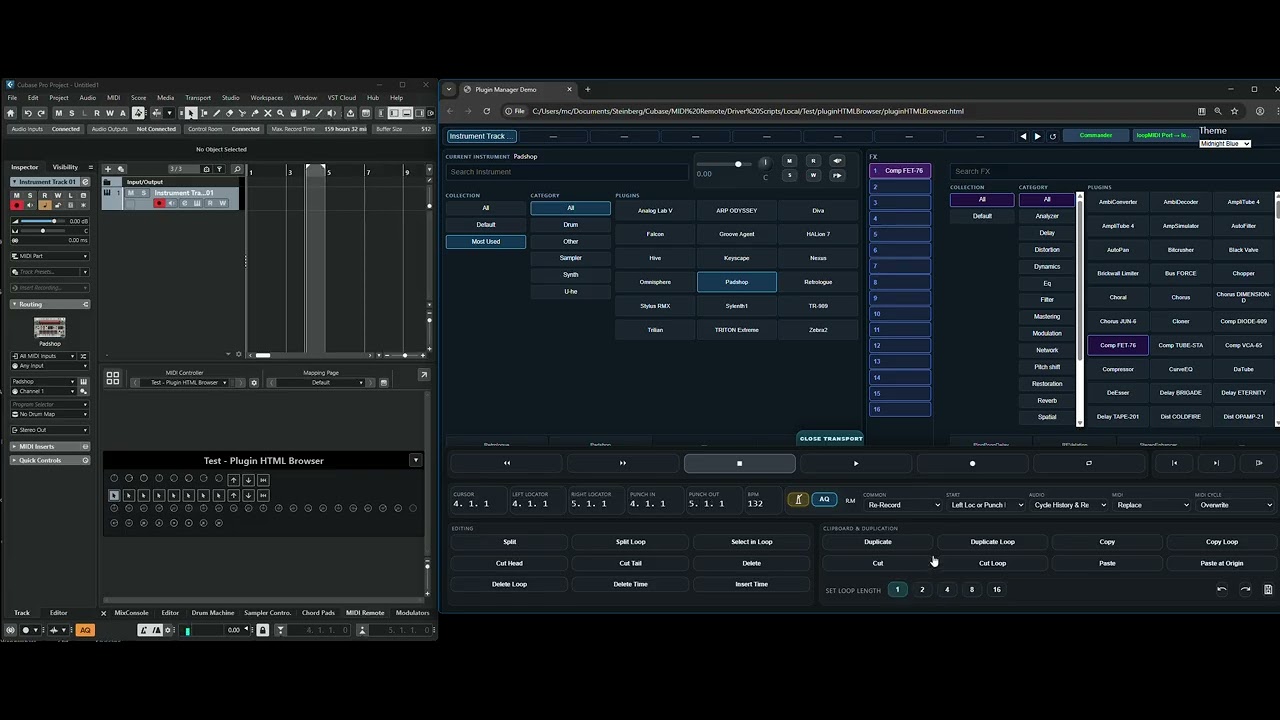Open the Re-Record common mode dropdown
The image size is (1280, 720).
pos(903,505)
